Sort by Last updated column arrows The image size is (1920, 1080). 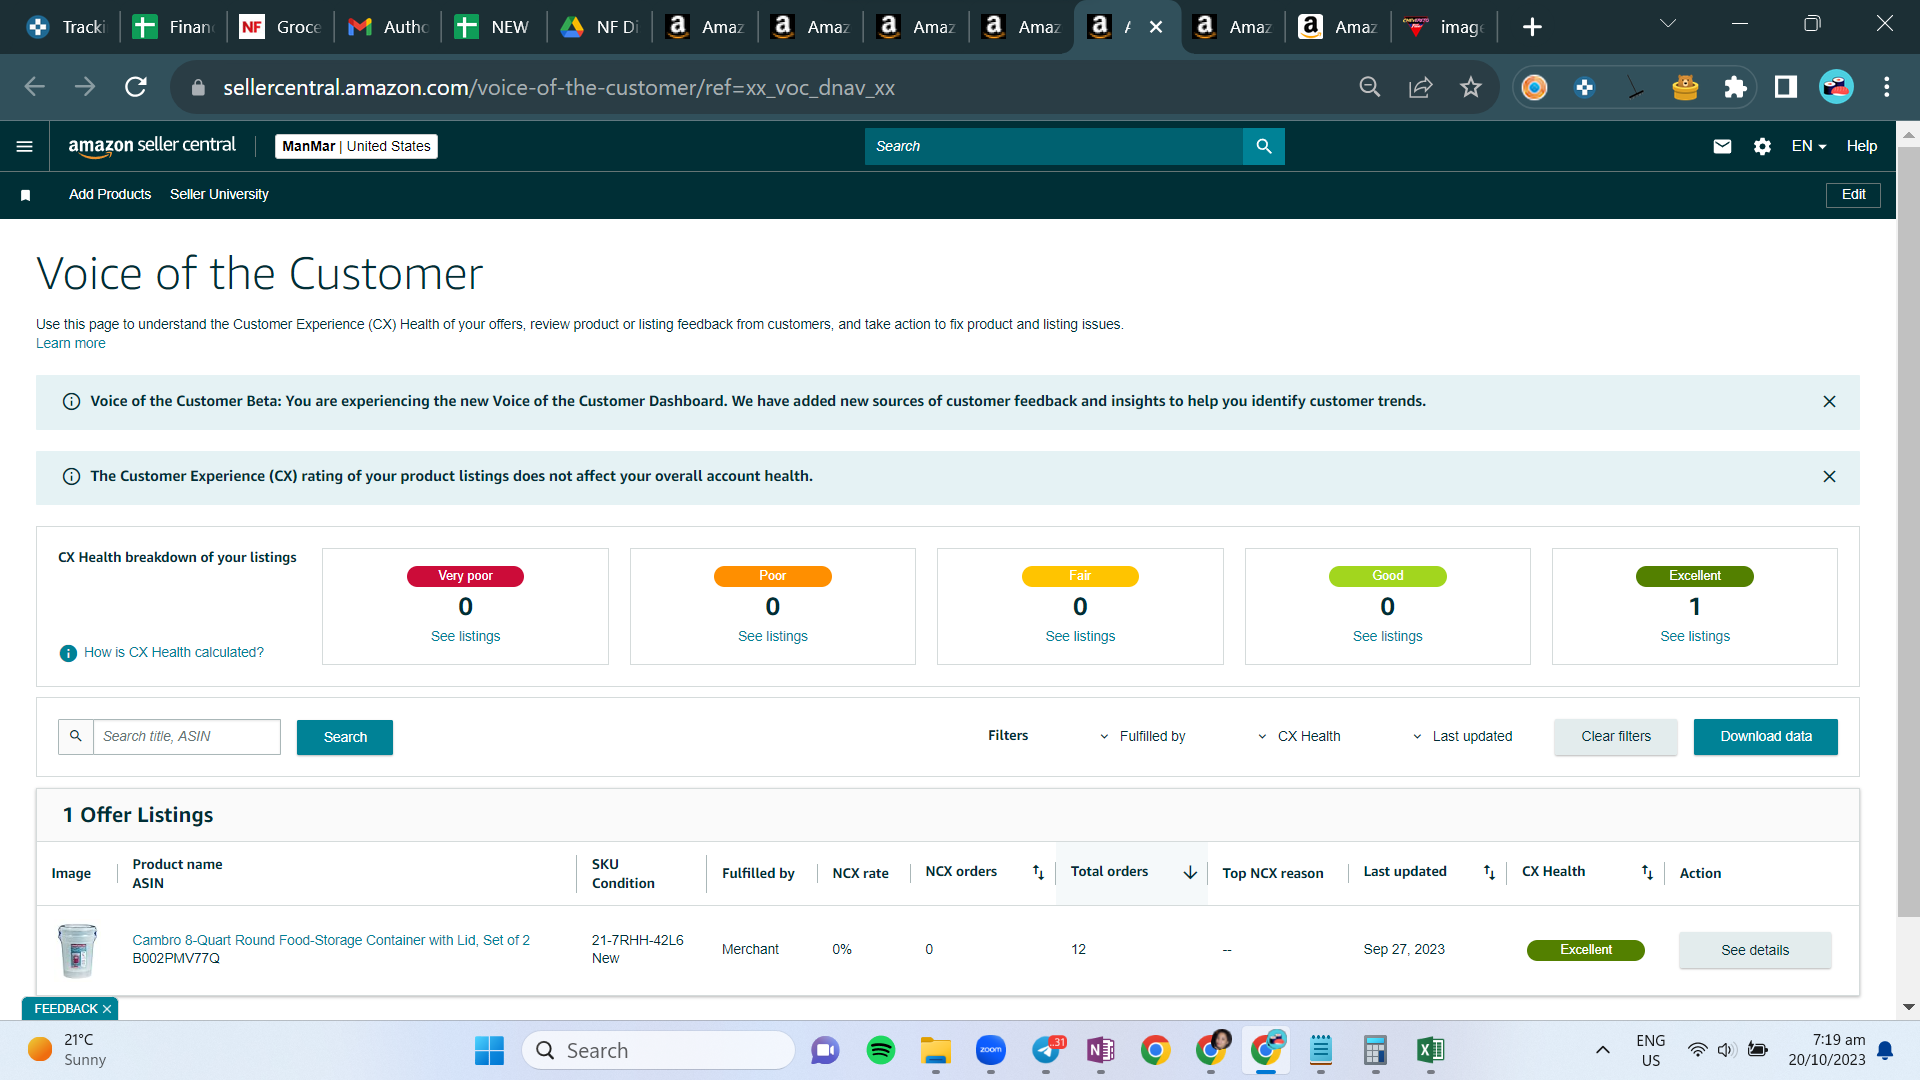1489,873
